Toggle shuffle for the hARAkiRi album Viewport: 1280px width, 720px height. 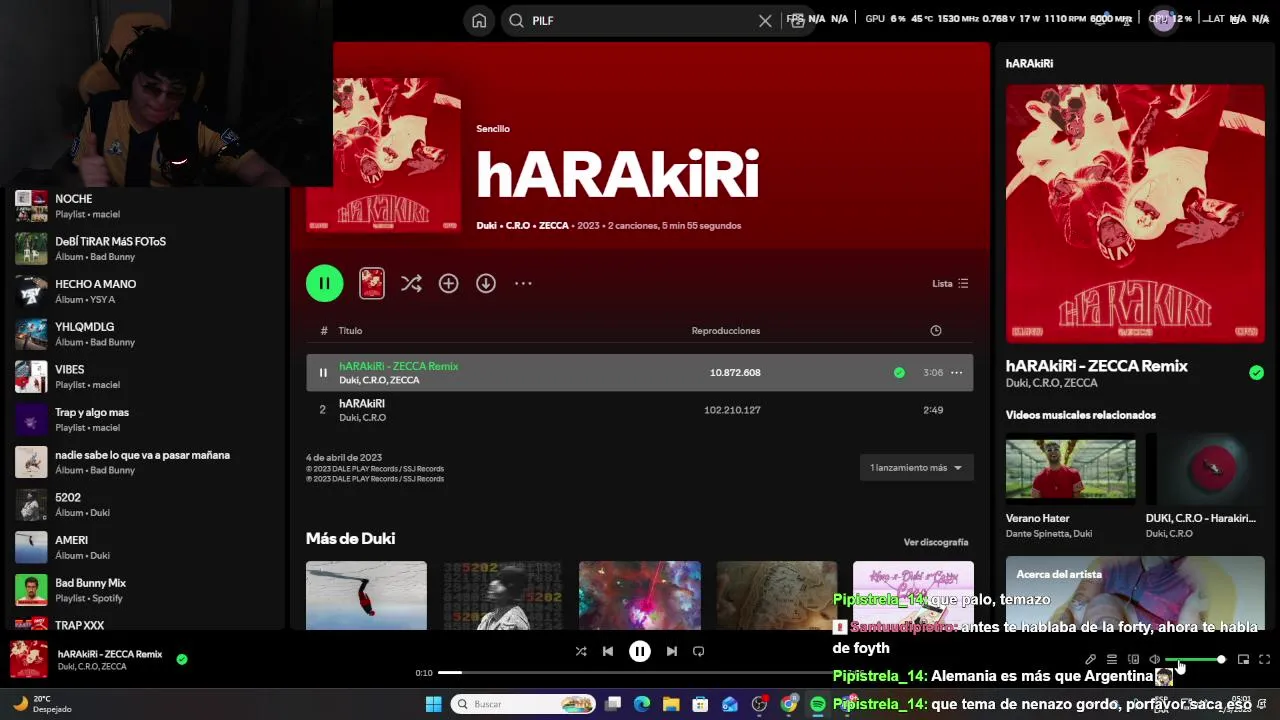411,283
